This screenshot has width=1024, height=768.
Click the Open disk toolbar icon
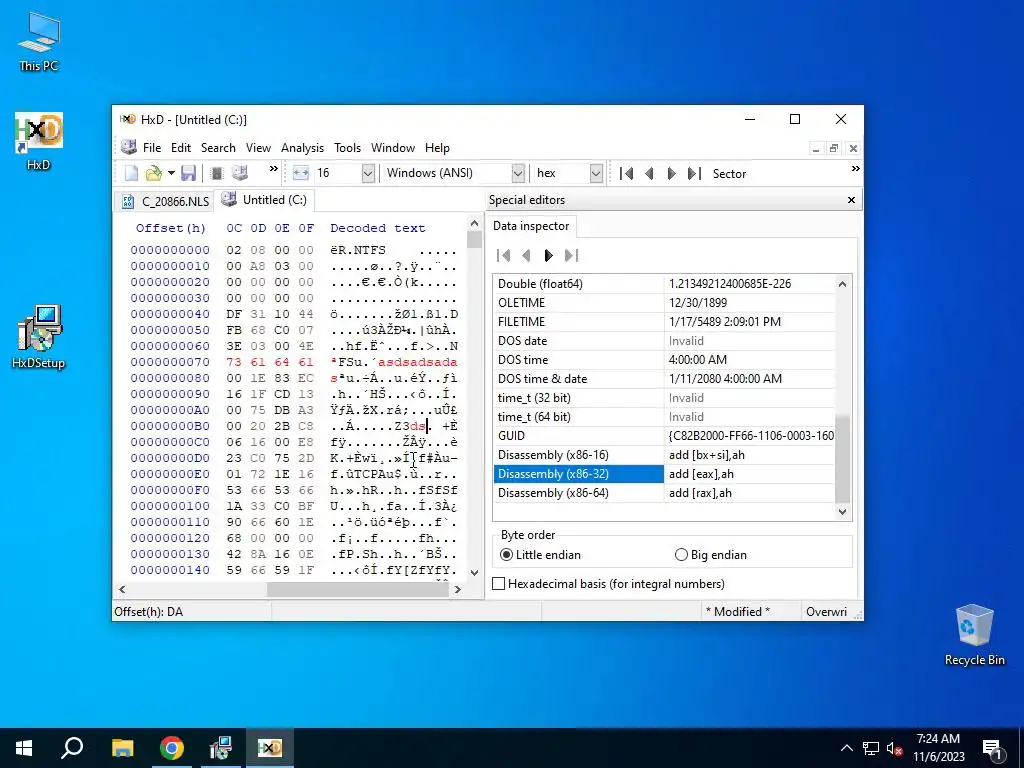point(240,173)
